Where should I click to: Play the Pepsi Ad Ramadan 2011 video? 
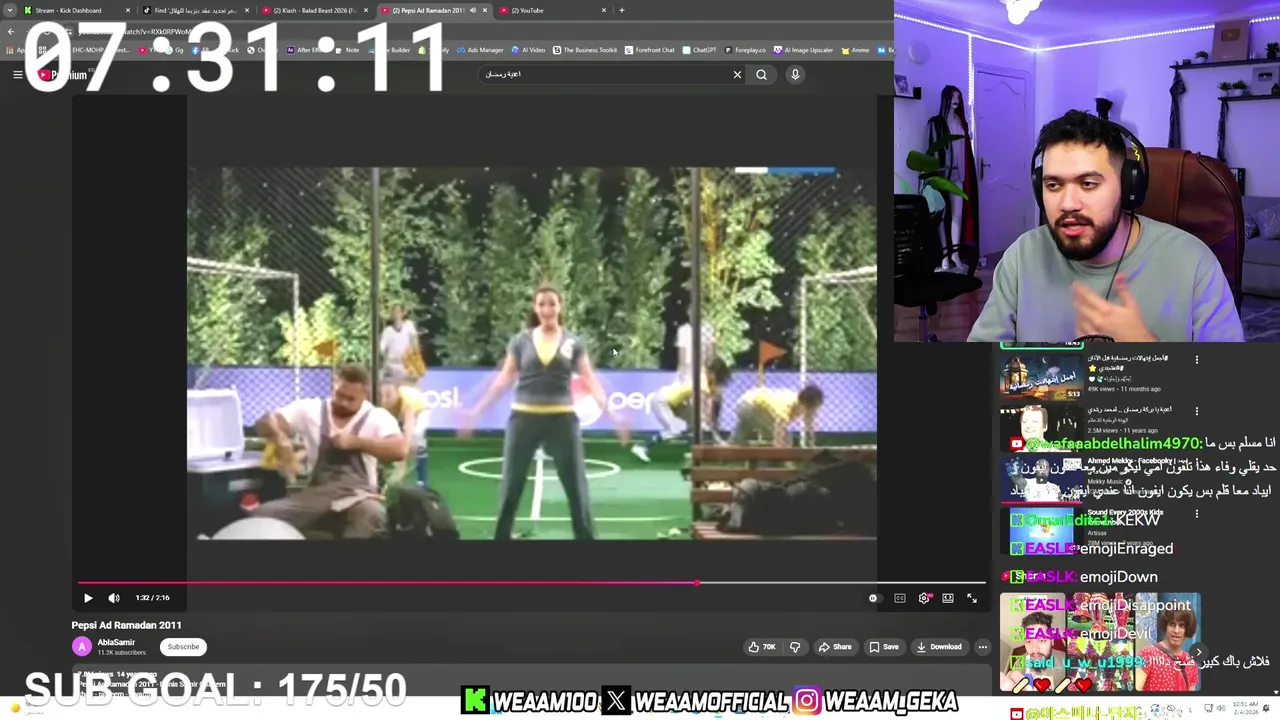coord(88,598)
